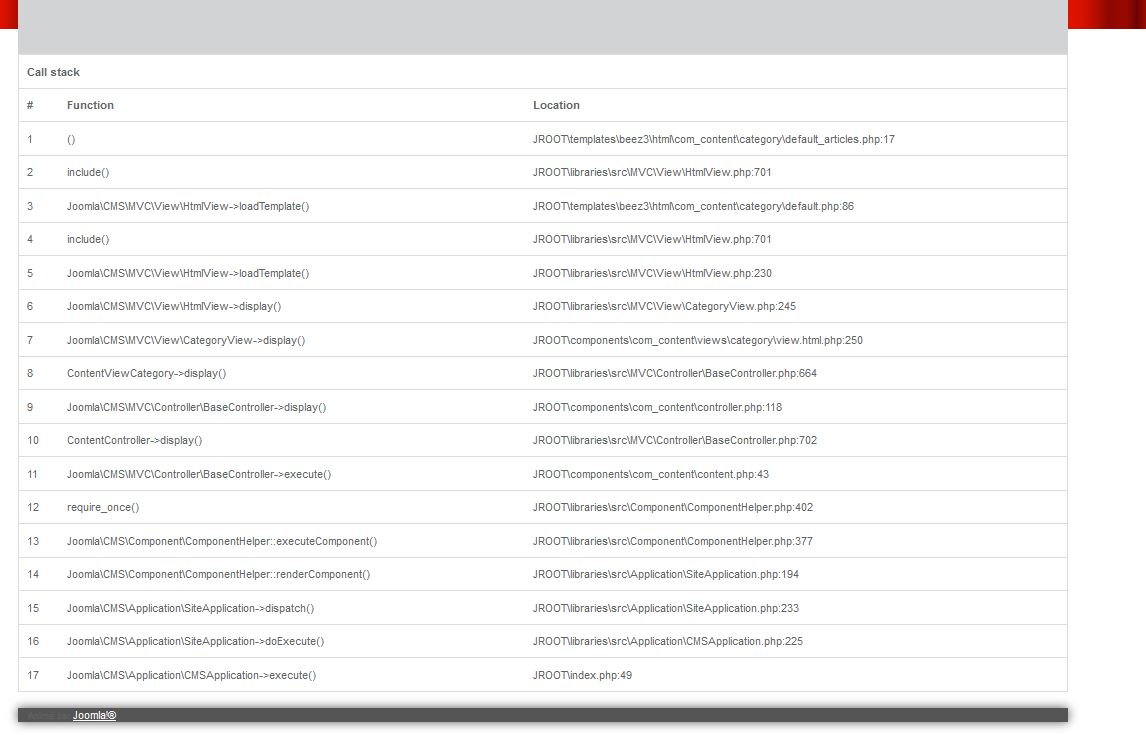The height and width of the screenshot is (735, 1146).
Task: Click the Function column header
Action: [x=90, y=105]
